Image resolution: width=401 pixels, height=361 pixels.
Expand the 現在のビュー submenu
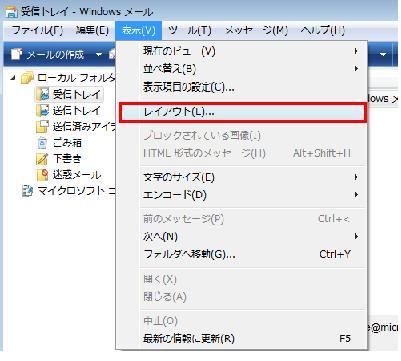tap(356, 51)
